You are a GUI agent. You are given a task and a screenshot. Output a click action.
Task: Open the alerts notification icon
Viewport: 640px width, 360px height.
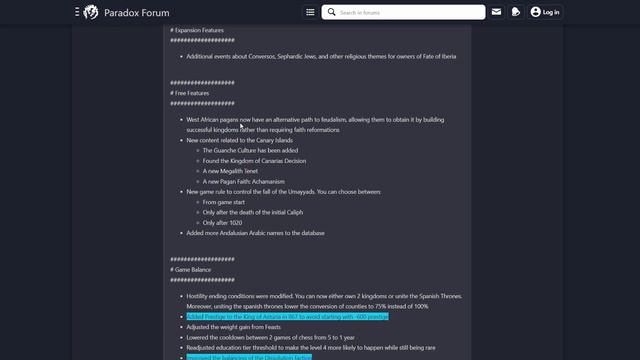tap(516, 12)
